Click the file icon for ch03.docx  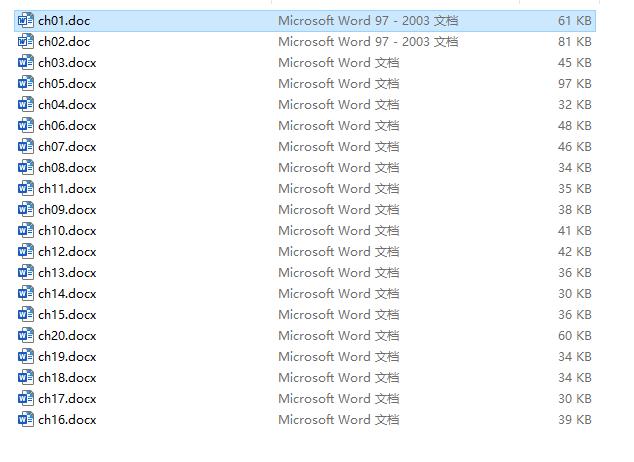click(x=25, y=62)
